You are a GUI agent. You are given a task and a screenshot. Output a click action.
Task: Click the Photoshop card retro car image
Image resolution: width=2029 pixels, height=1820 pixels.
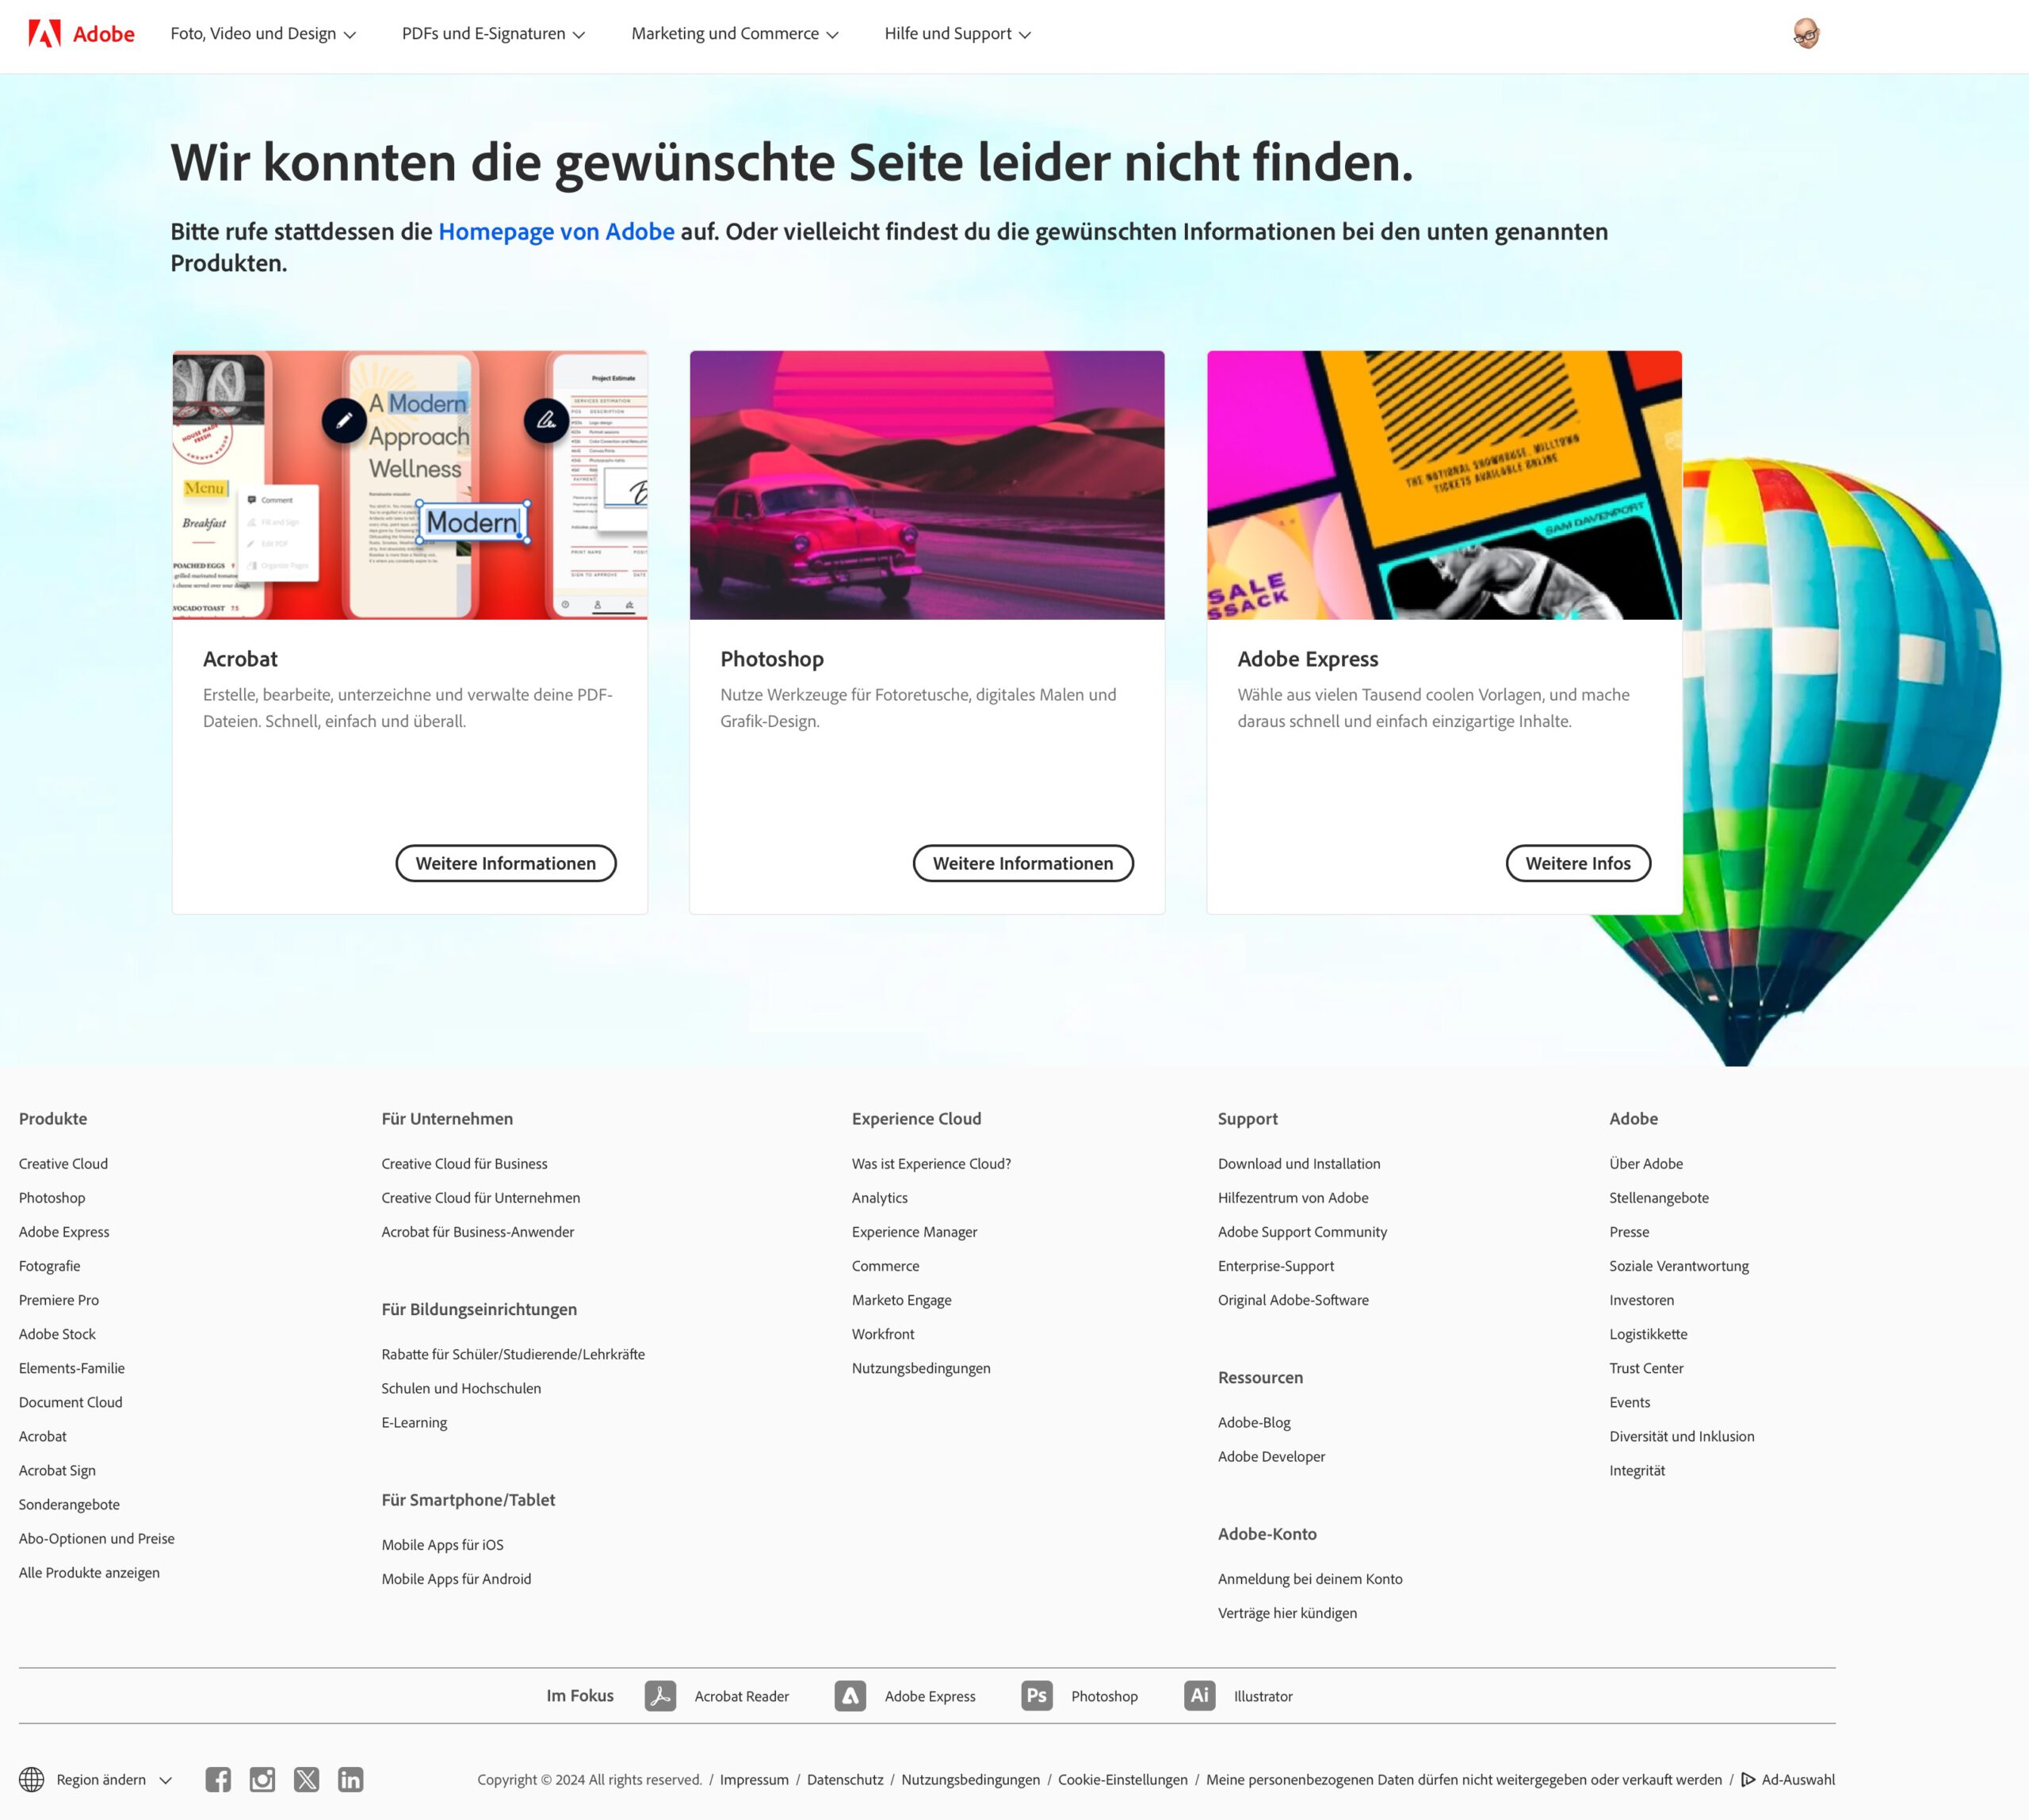click(926, 485)
